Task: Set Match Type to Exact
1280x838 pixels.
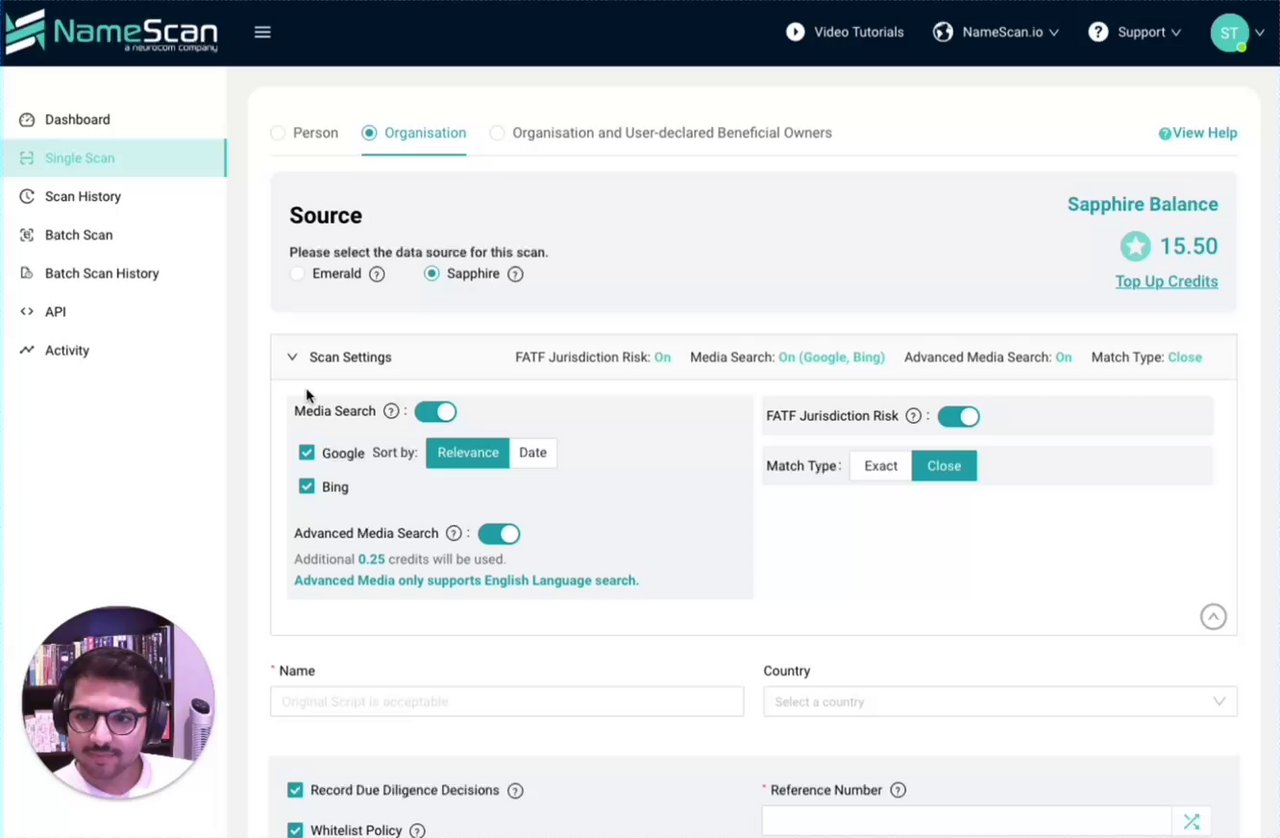Action: pyautogui.click(x=881, y=466)
